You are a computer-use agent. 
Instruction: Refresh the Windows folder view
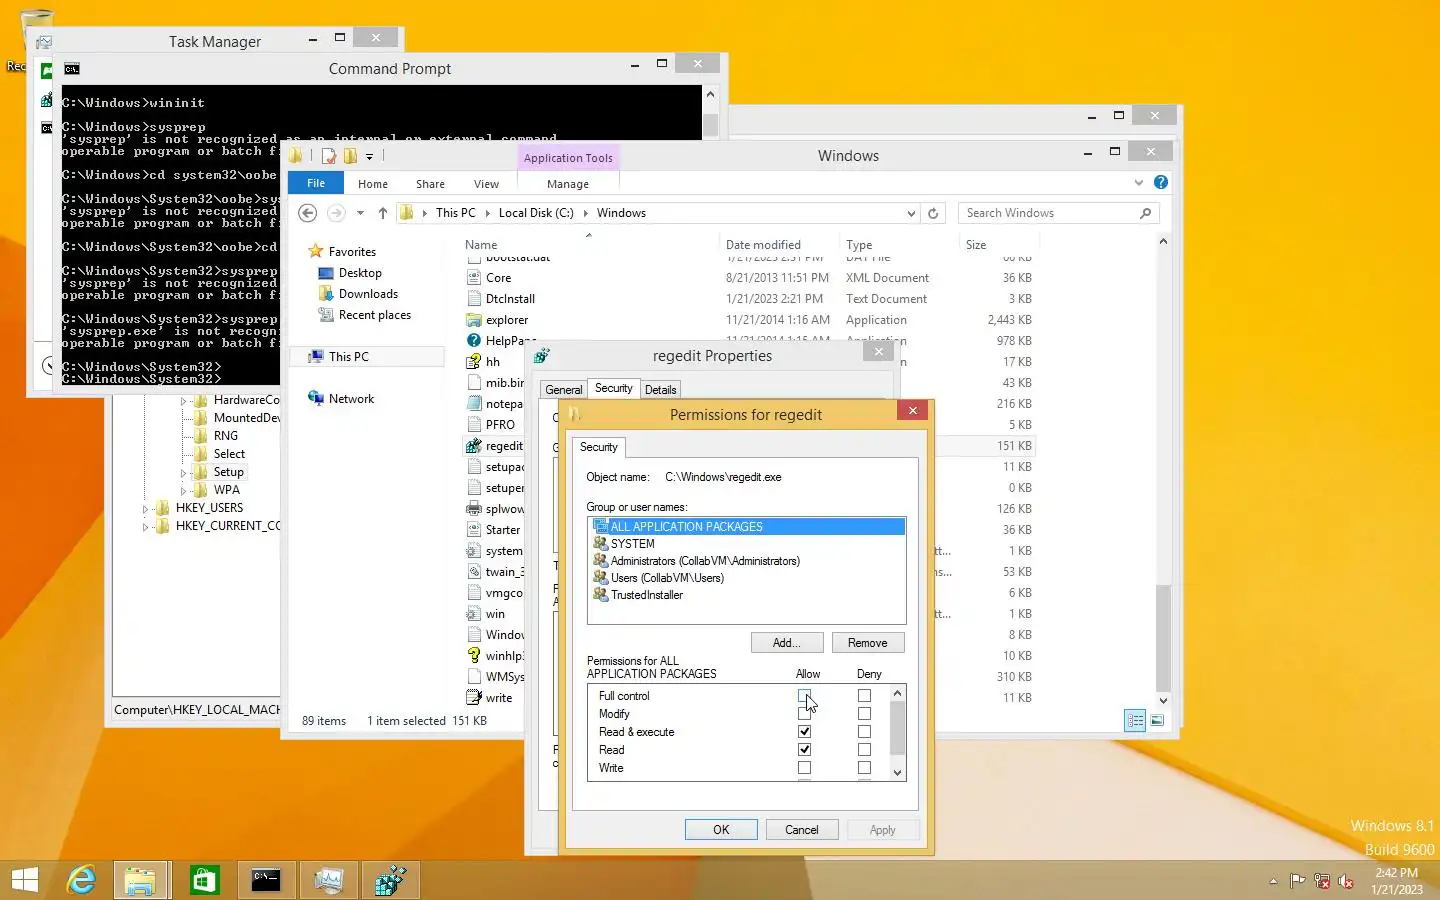(933, 213)
